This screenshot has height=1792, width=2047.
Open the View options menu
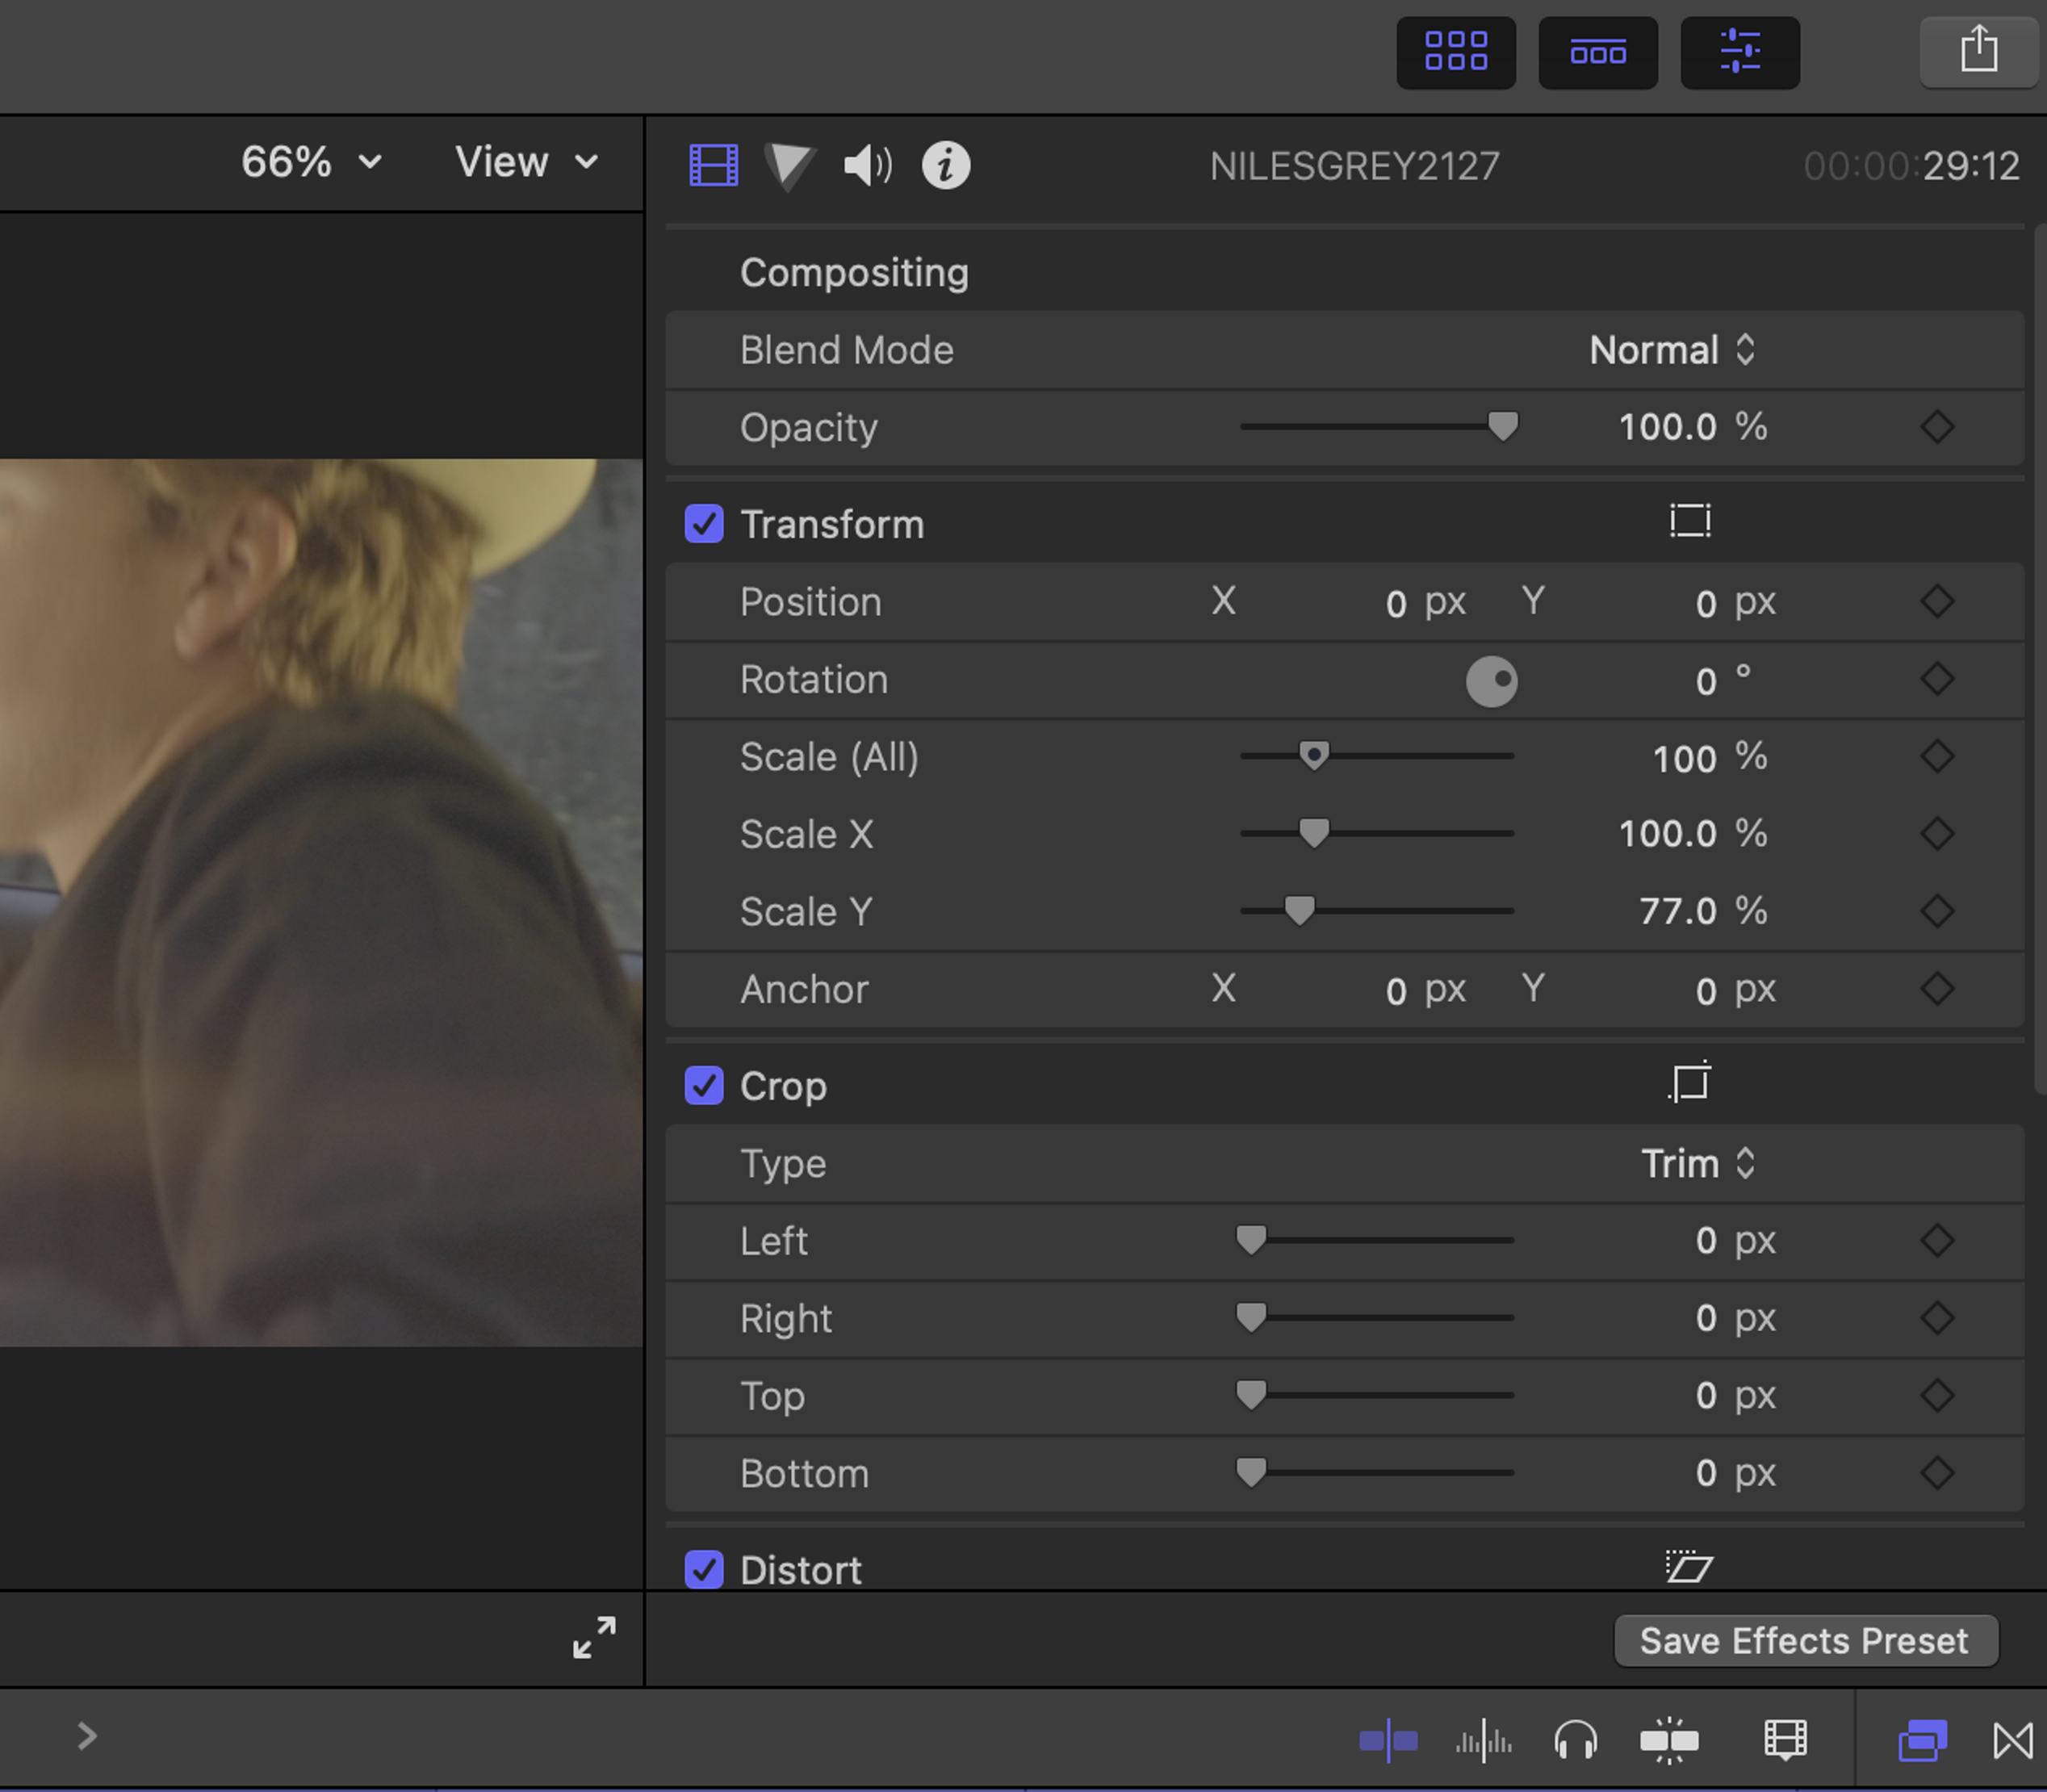[x=526, y=162]
